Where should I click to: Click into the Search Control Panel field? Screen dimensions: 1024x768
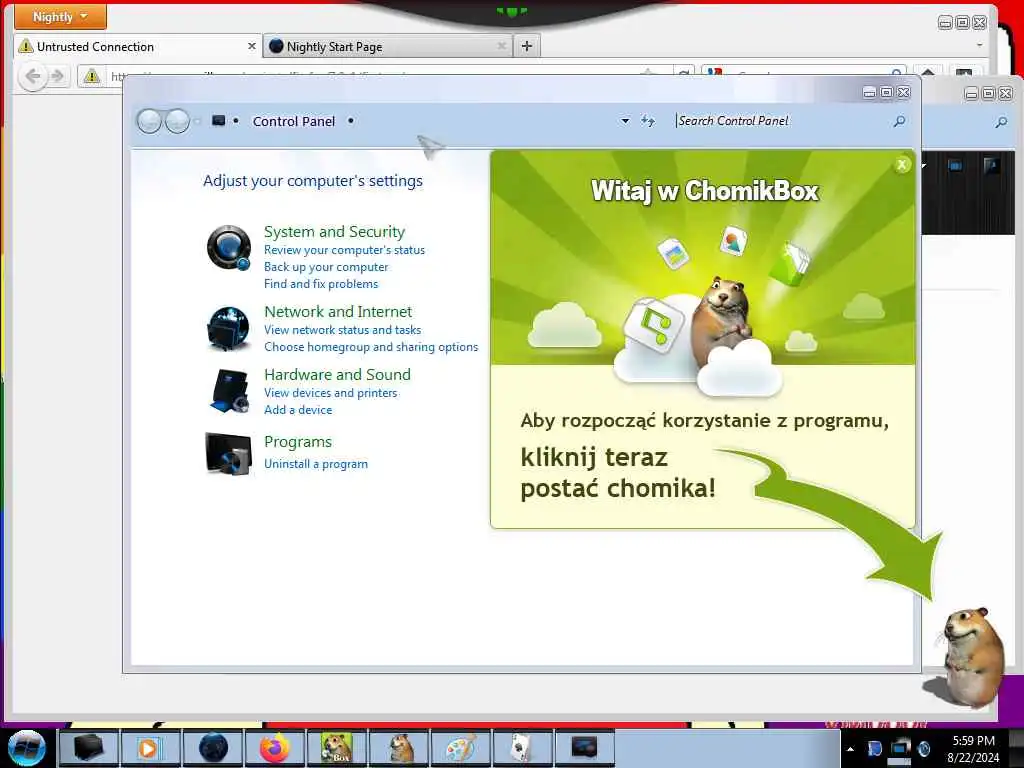782,121
